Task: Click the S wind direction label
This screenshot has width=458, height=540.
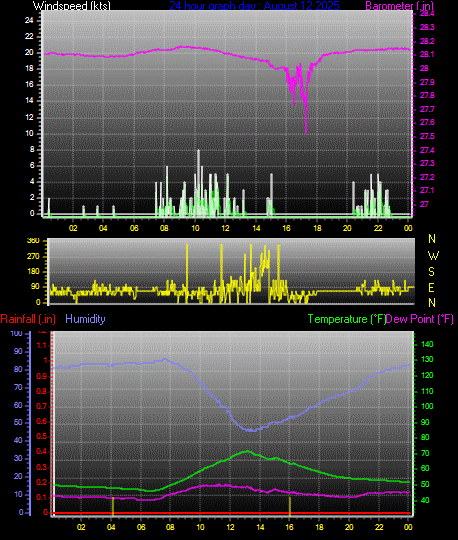Action: pyautogui.click(x=431, y=272)
